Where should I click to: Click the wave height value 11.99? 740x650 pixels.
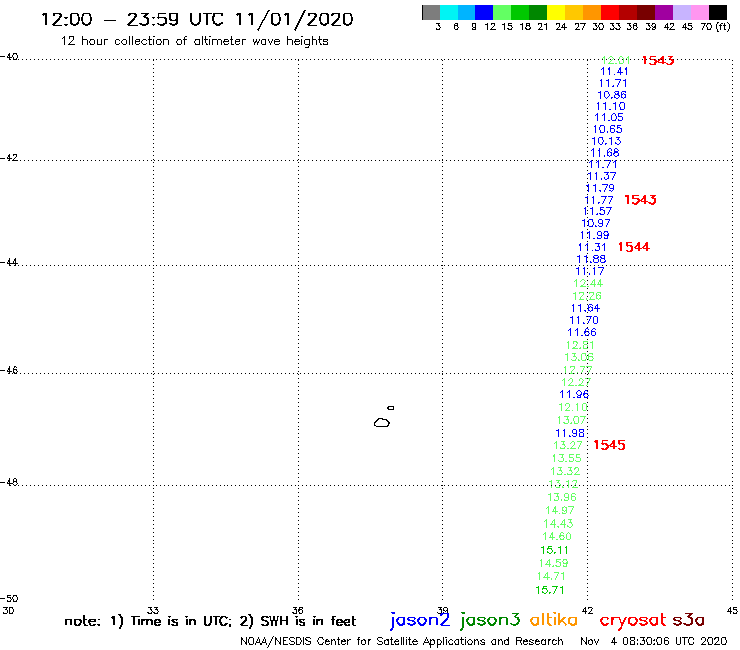point(594,235)
